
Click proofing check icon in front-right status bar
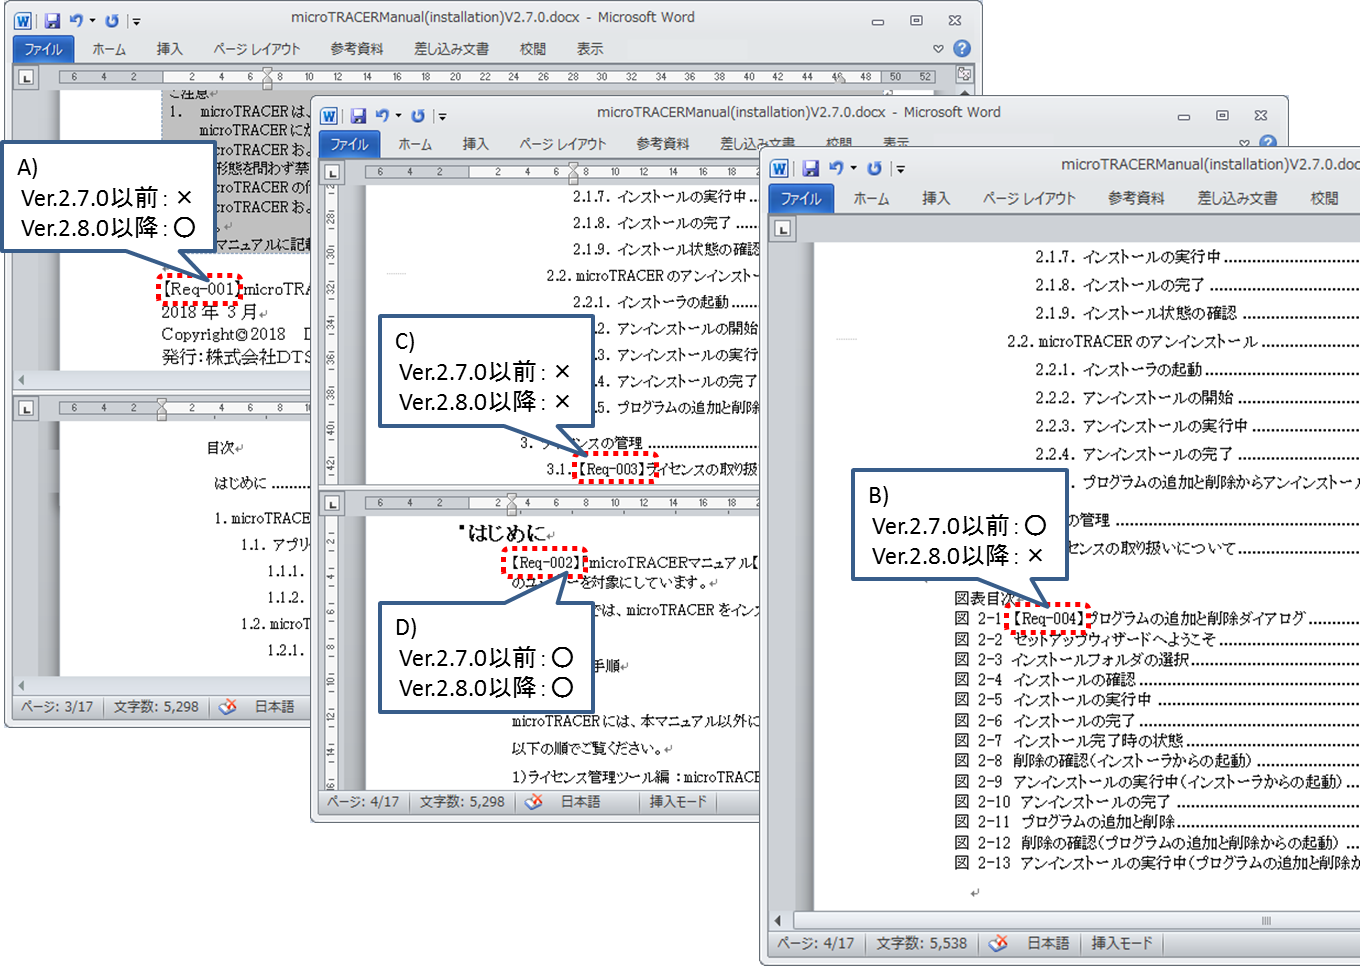point(998,943)
